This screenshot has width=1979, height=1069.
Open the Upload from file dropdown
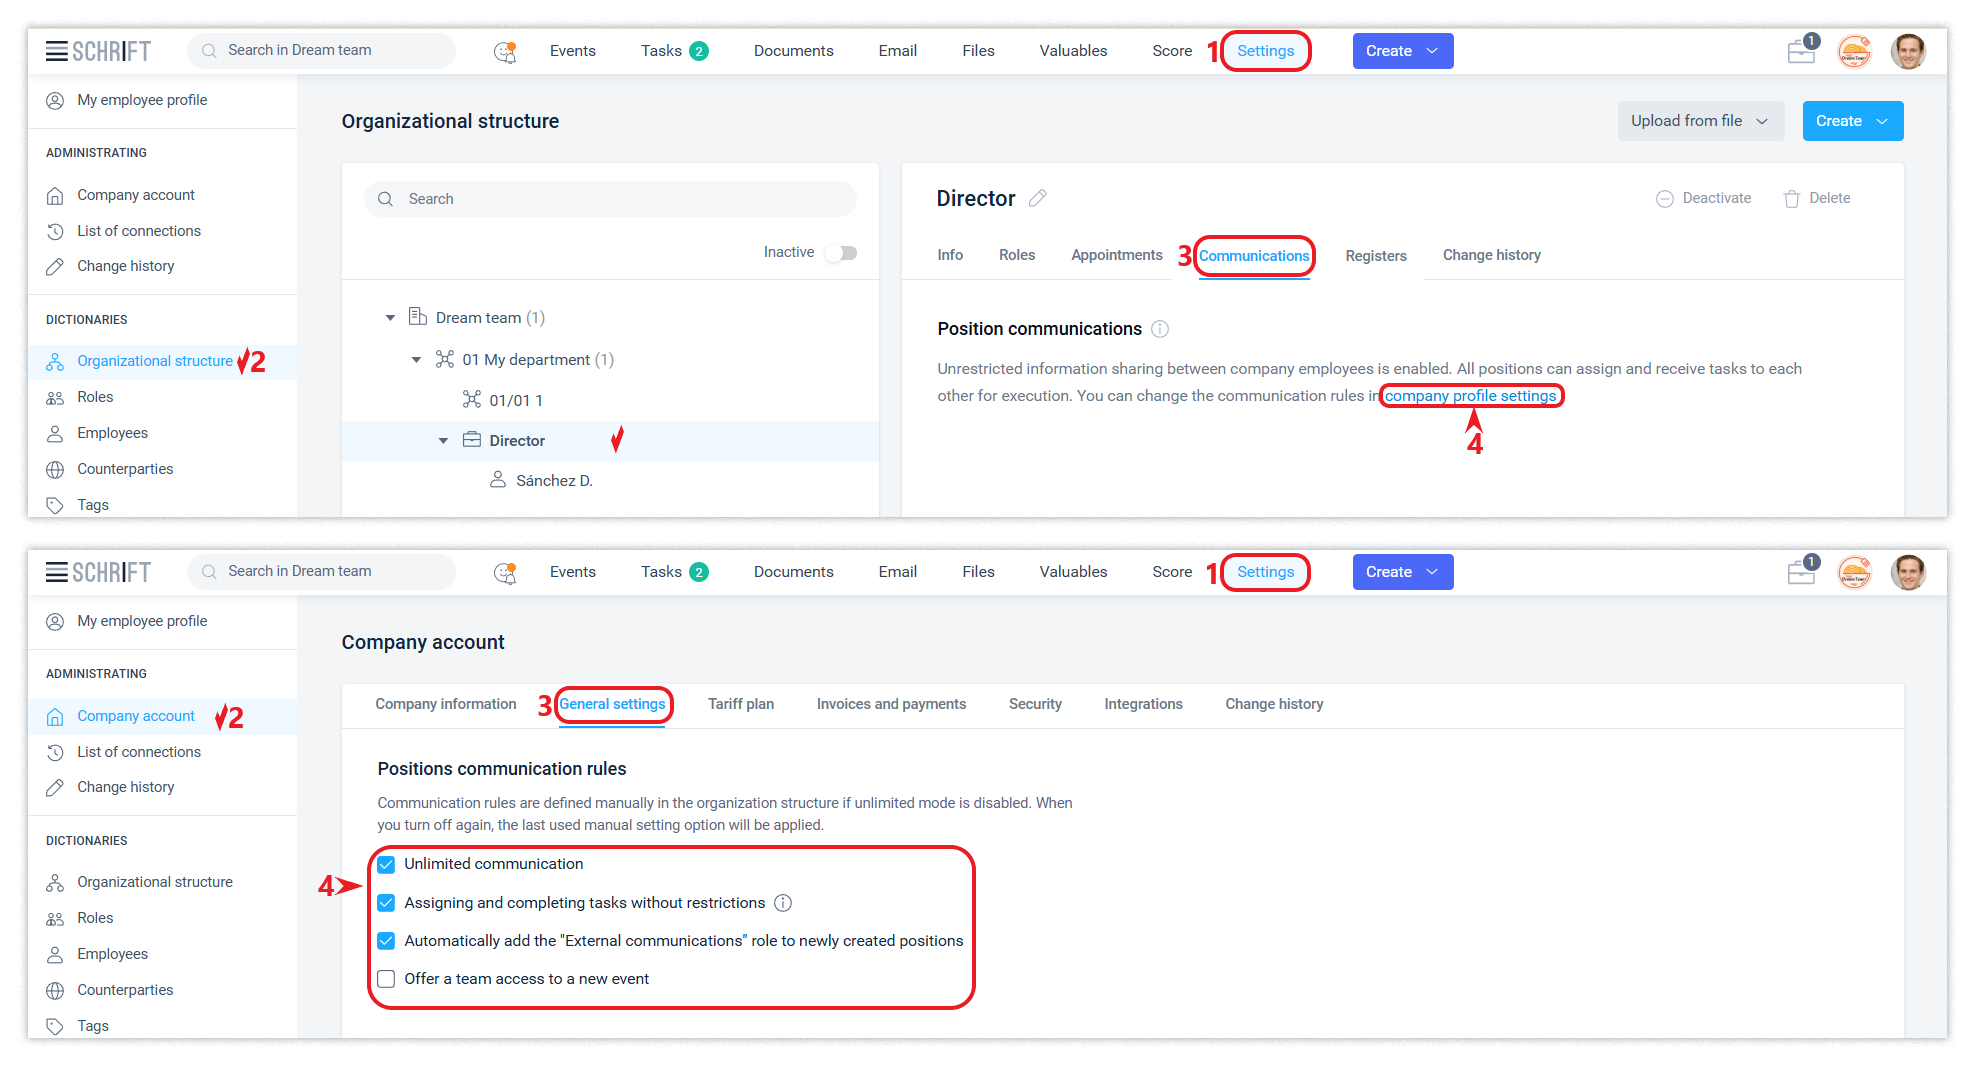[x=1700, y=121]
